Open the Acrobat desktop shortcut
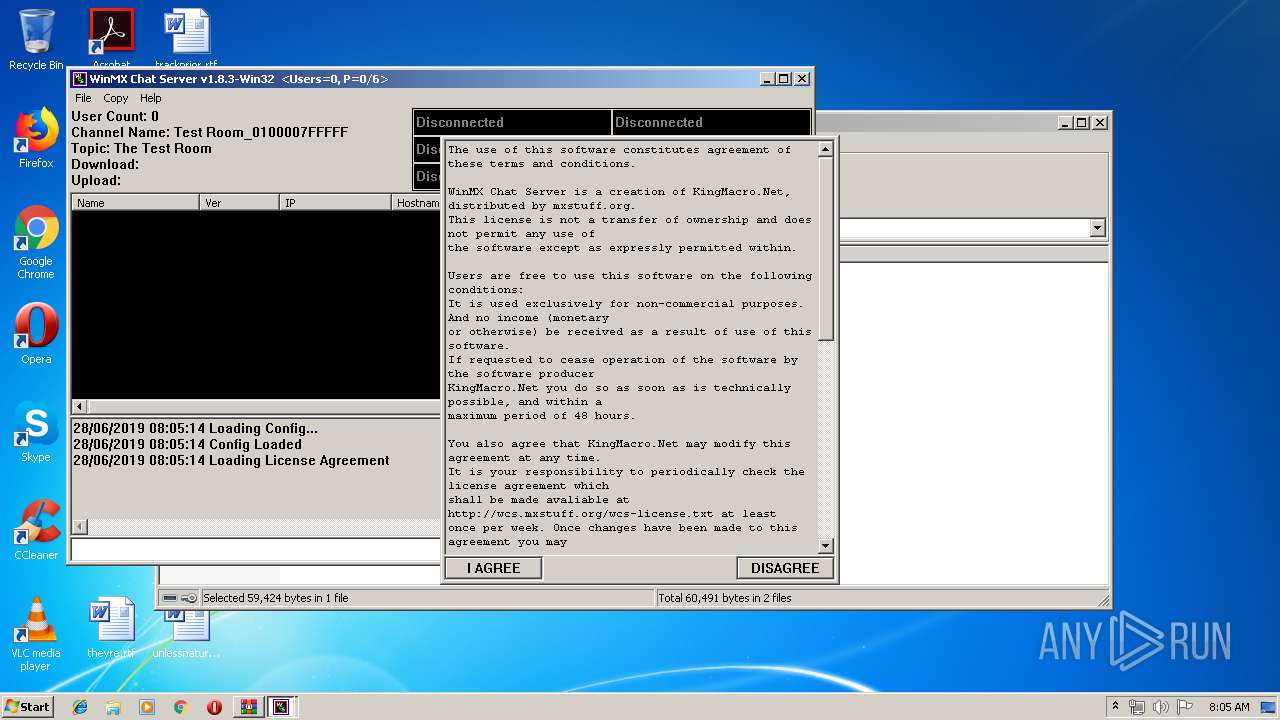The image size is (1280, 720). click(111, 38)
